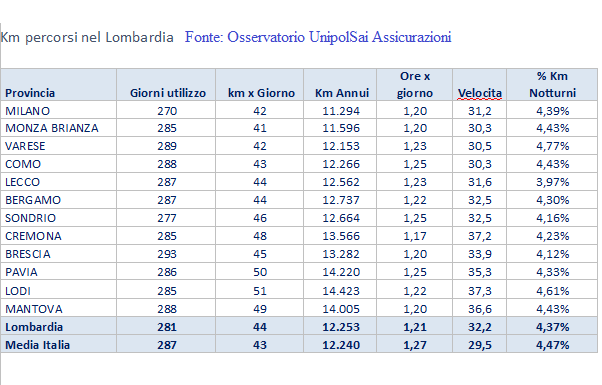This screenshot has height=385, width=602.
Task: Select Milano's Km Annui value 11.294
Action: (341, 111)
